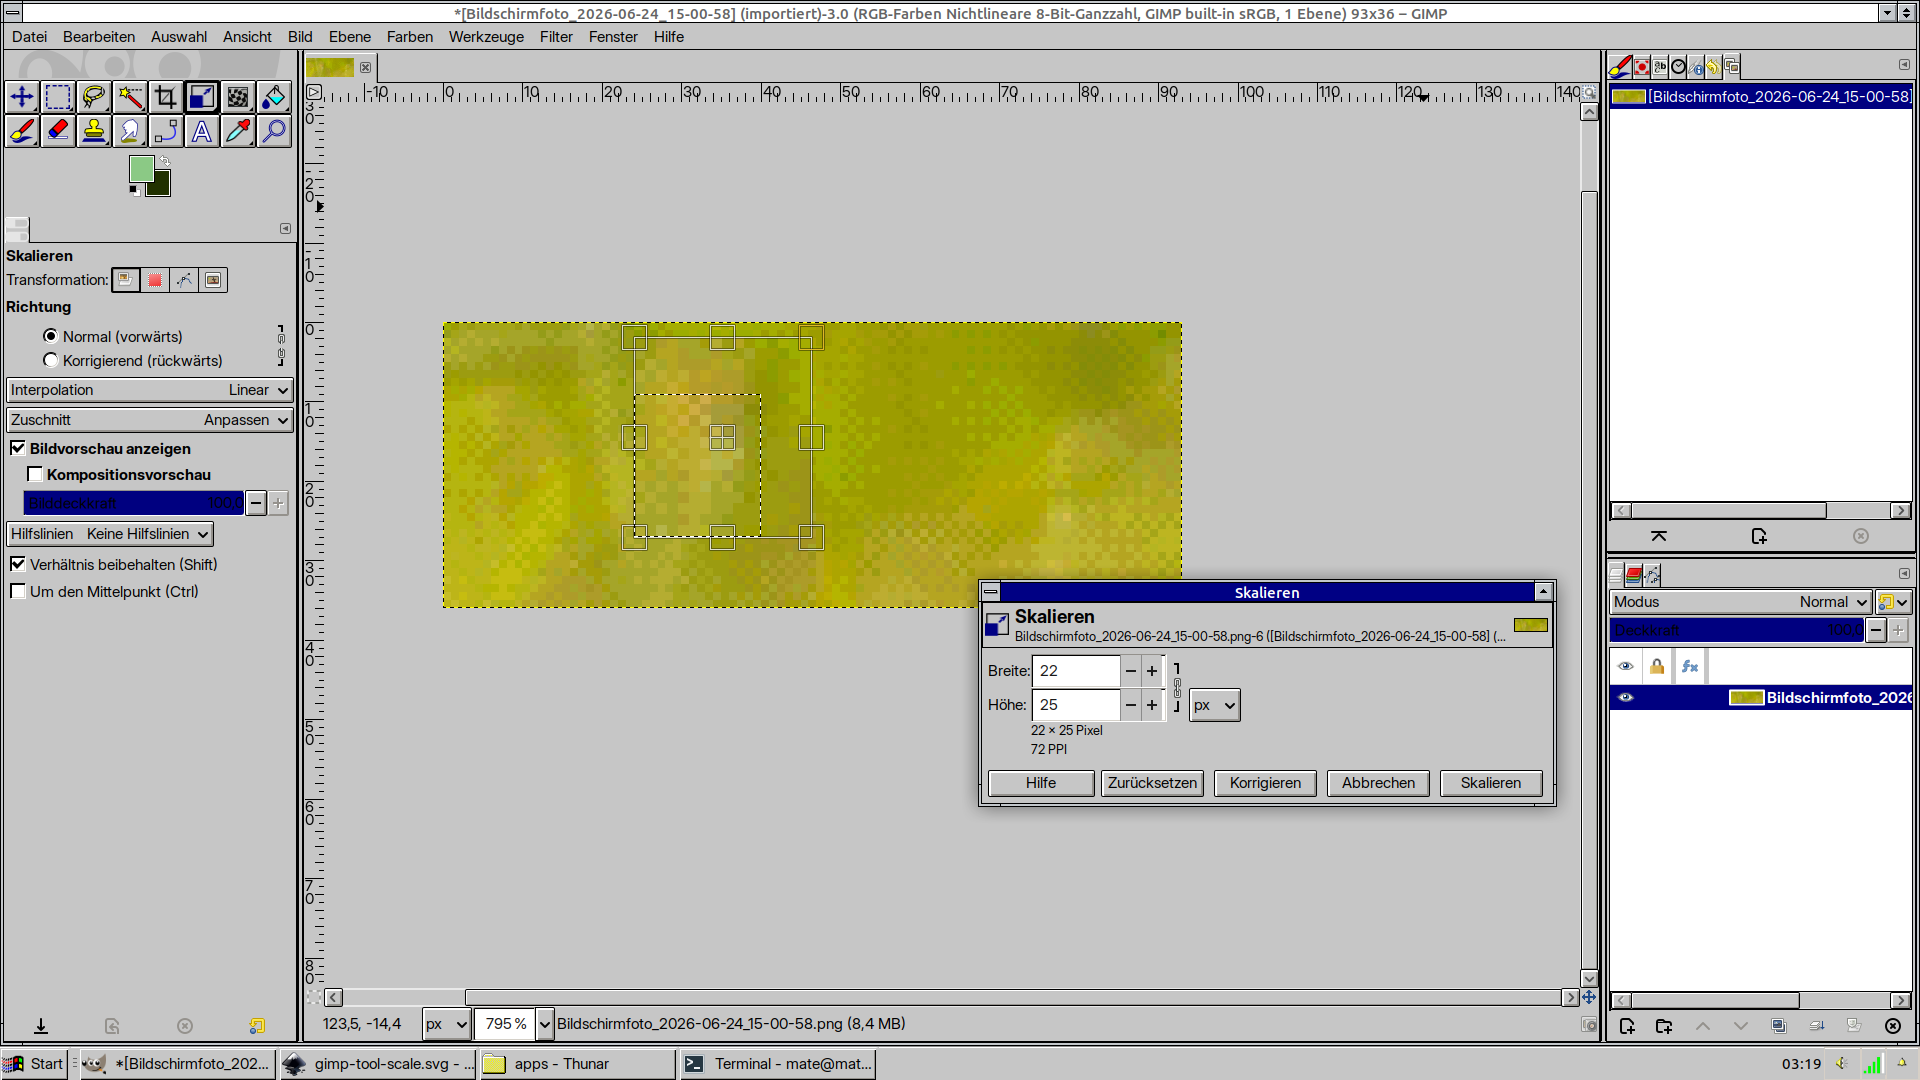Toggle the layer lock header icon
Image resolution: width=1920 pixels, height=1080 pixels.
pos(1657,666)
